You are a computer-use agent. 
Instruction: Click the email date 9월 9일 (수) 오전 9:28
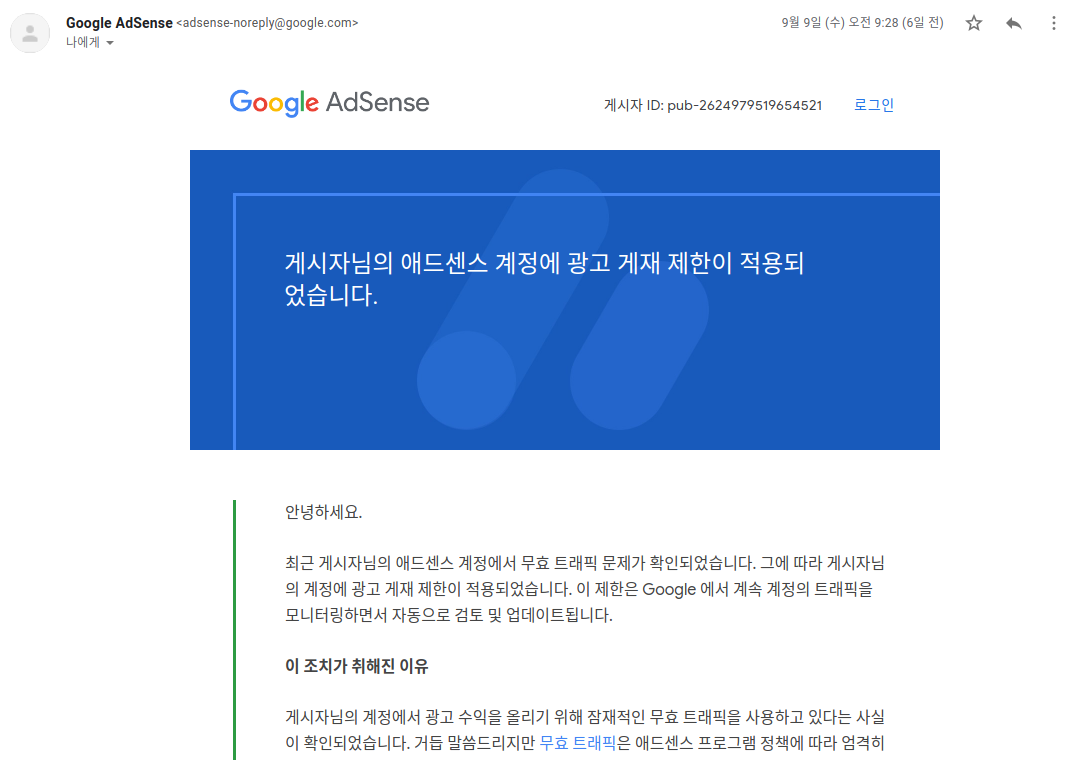(x=862, y=23)
